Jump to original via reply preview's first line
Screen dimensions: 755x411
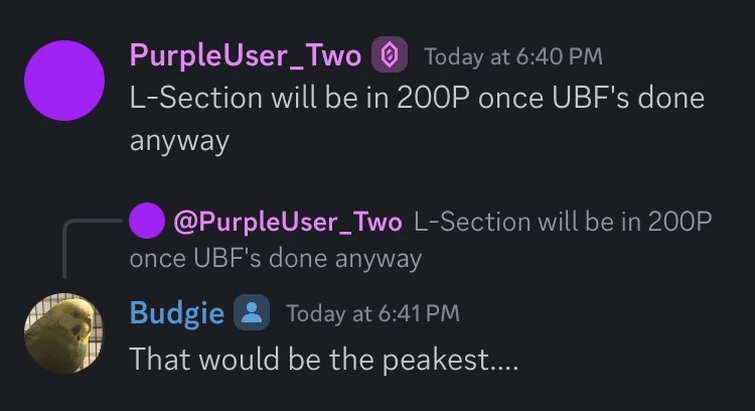click(561, 221)
